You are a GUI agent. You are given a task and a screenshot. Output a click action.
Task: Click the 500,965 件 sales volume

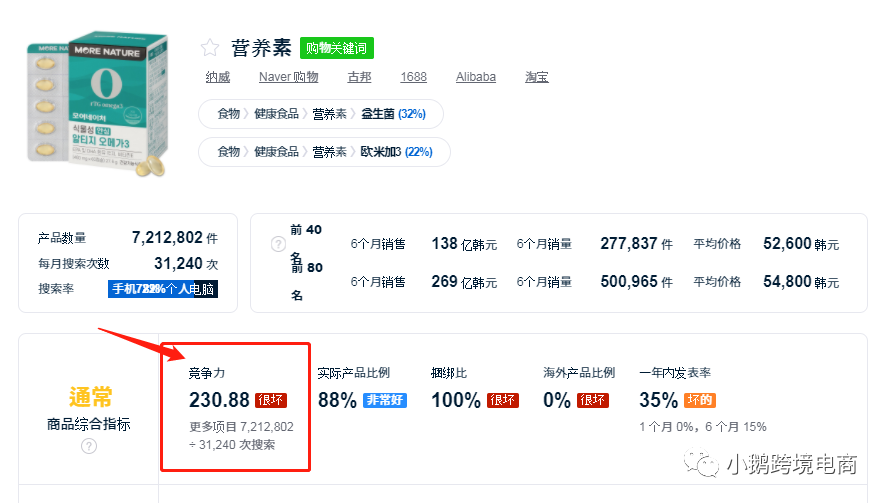pos(636,281)
